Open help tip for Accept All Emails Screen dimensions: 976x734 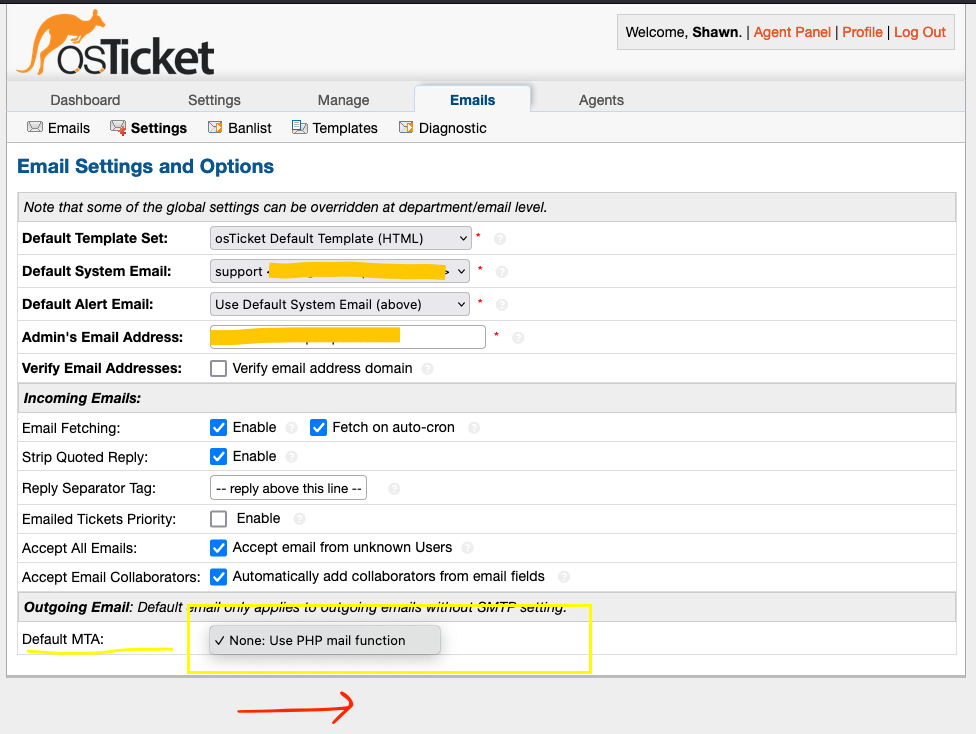467,548
